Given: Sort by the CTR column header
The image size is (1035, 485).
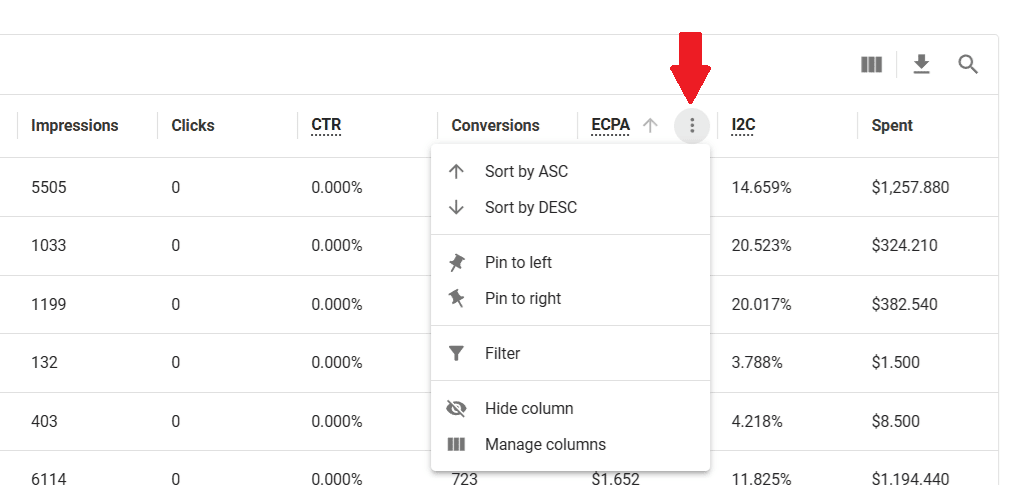Looking at the screenshot, I should (x=326, y=126).
